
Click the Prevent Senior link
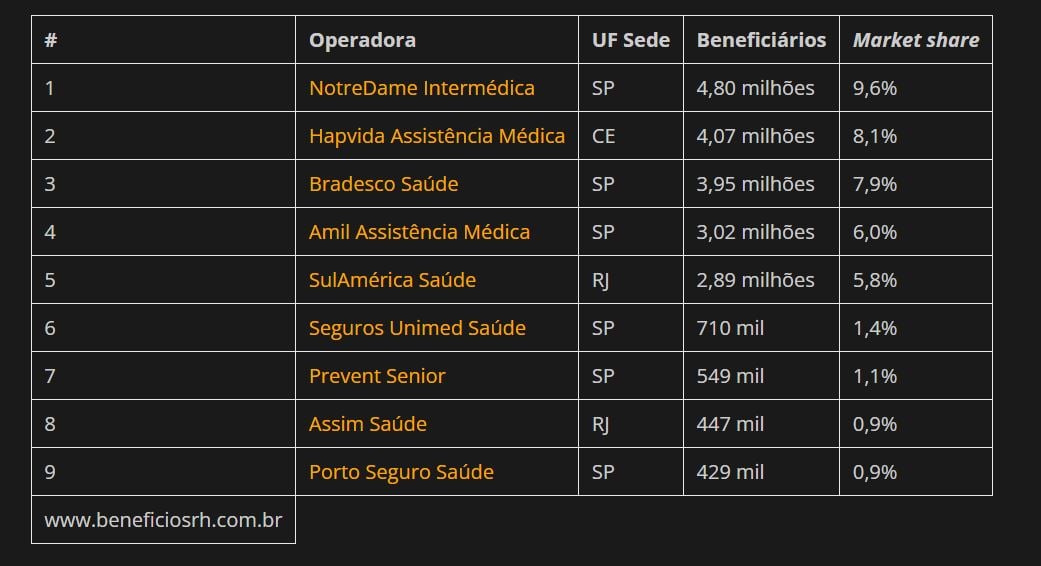point(377,376)
